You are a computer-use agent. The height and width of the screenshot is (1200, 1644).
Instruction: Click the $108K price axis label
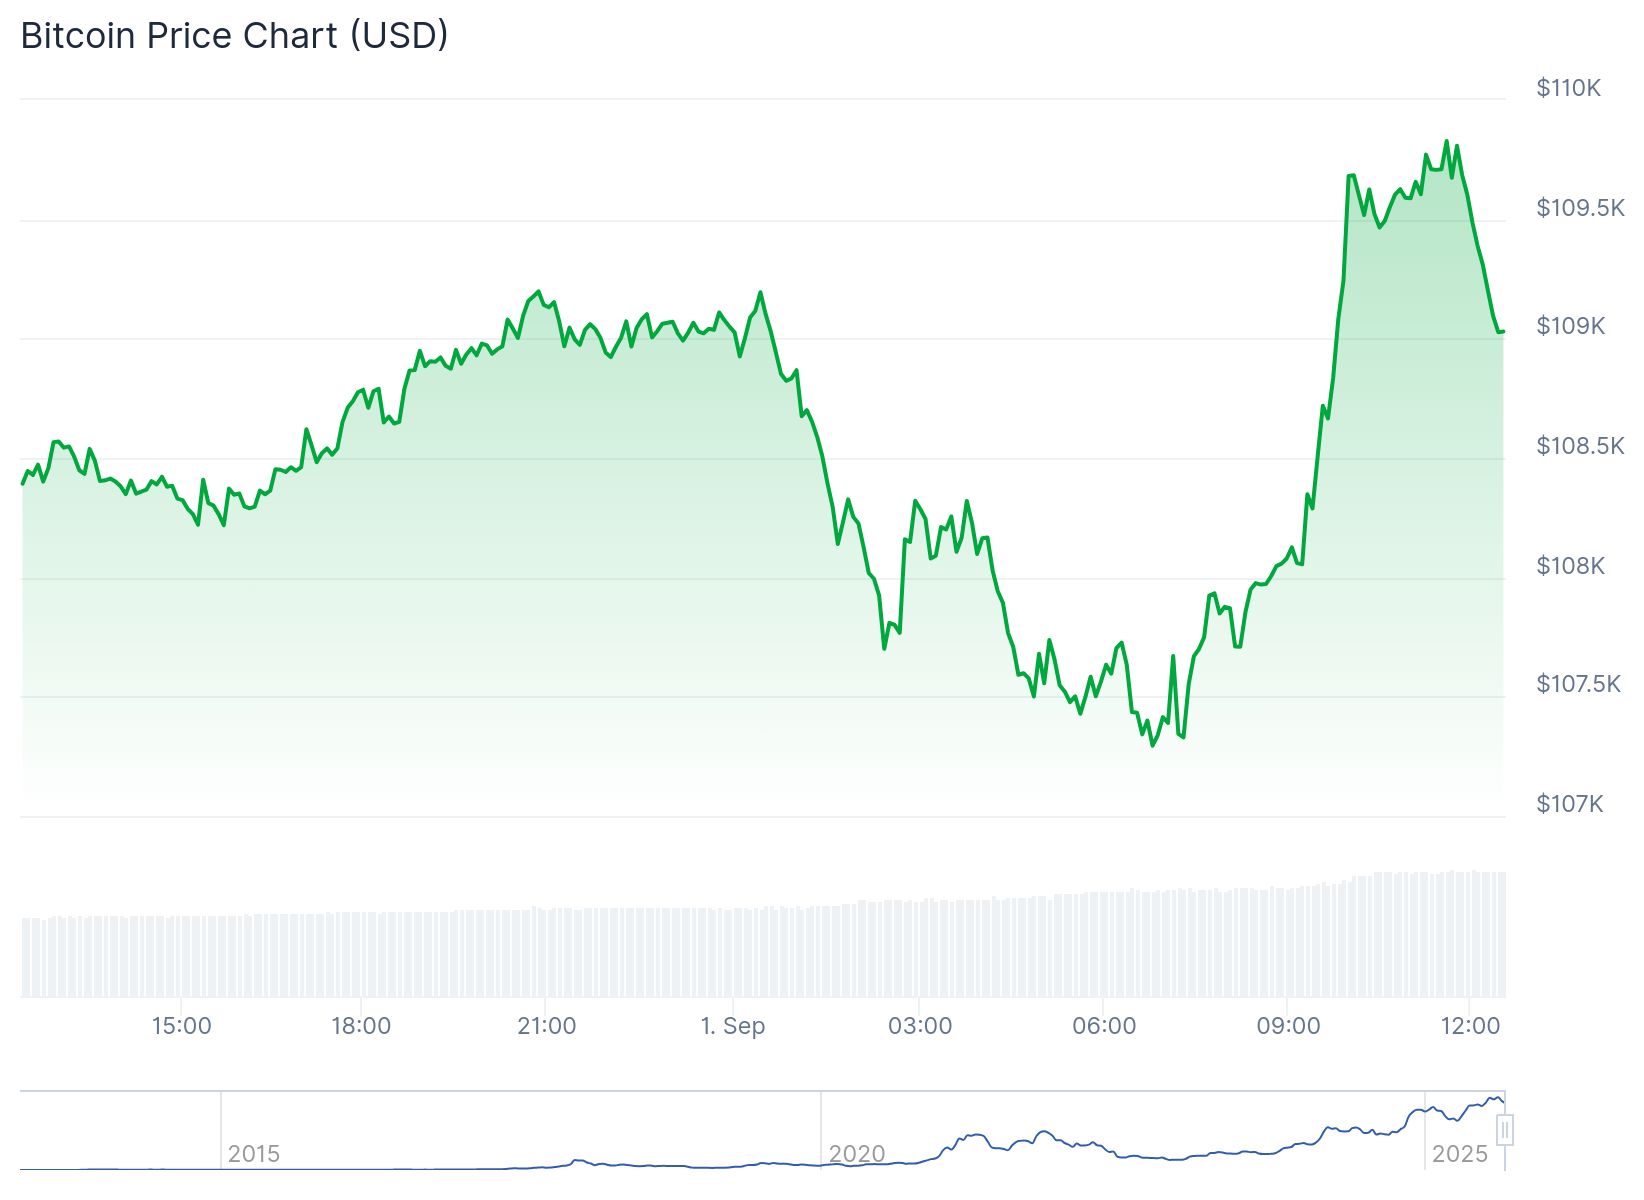coord(1570,566)
